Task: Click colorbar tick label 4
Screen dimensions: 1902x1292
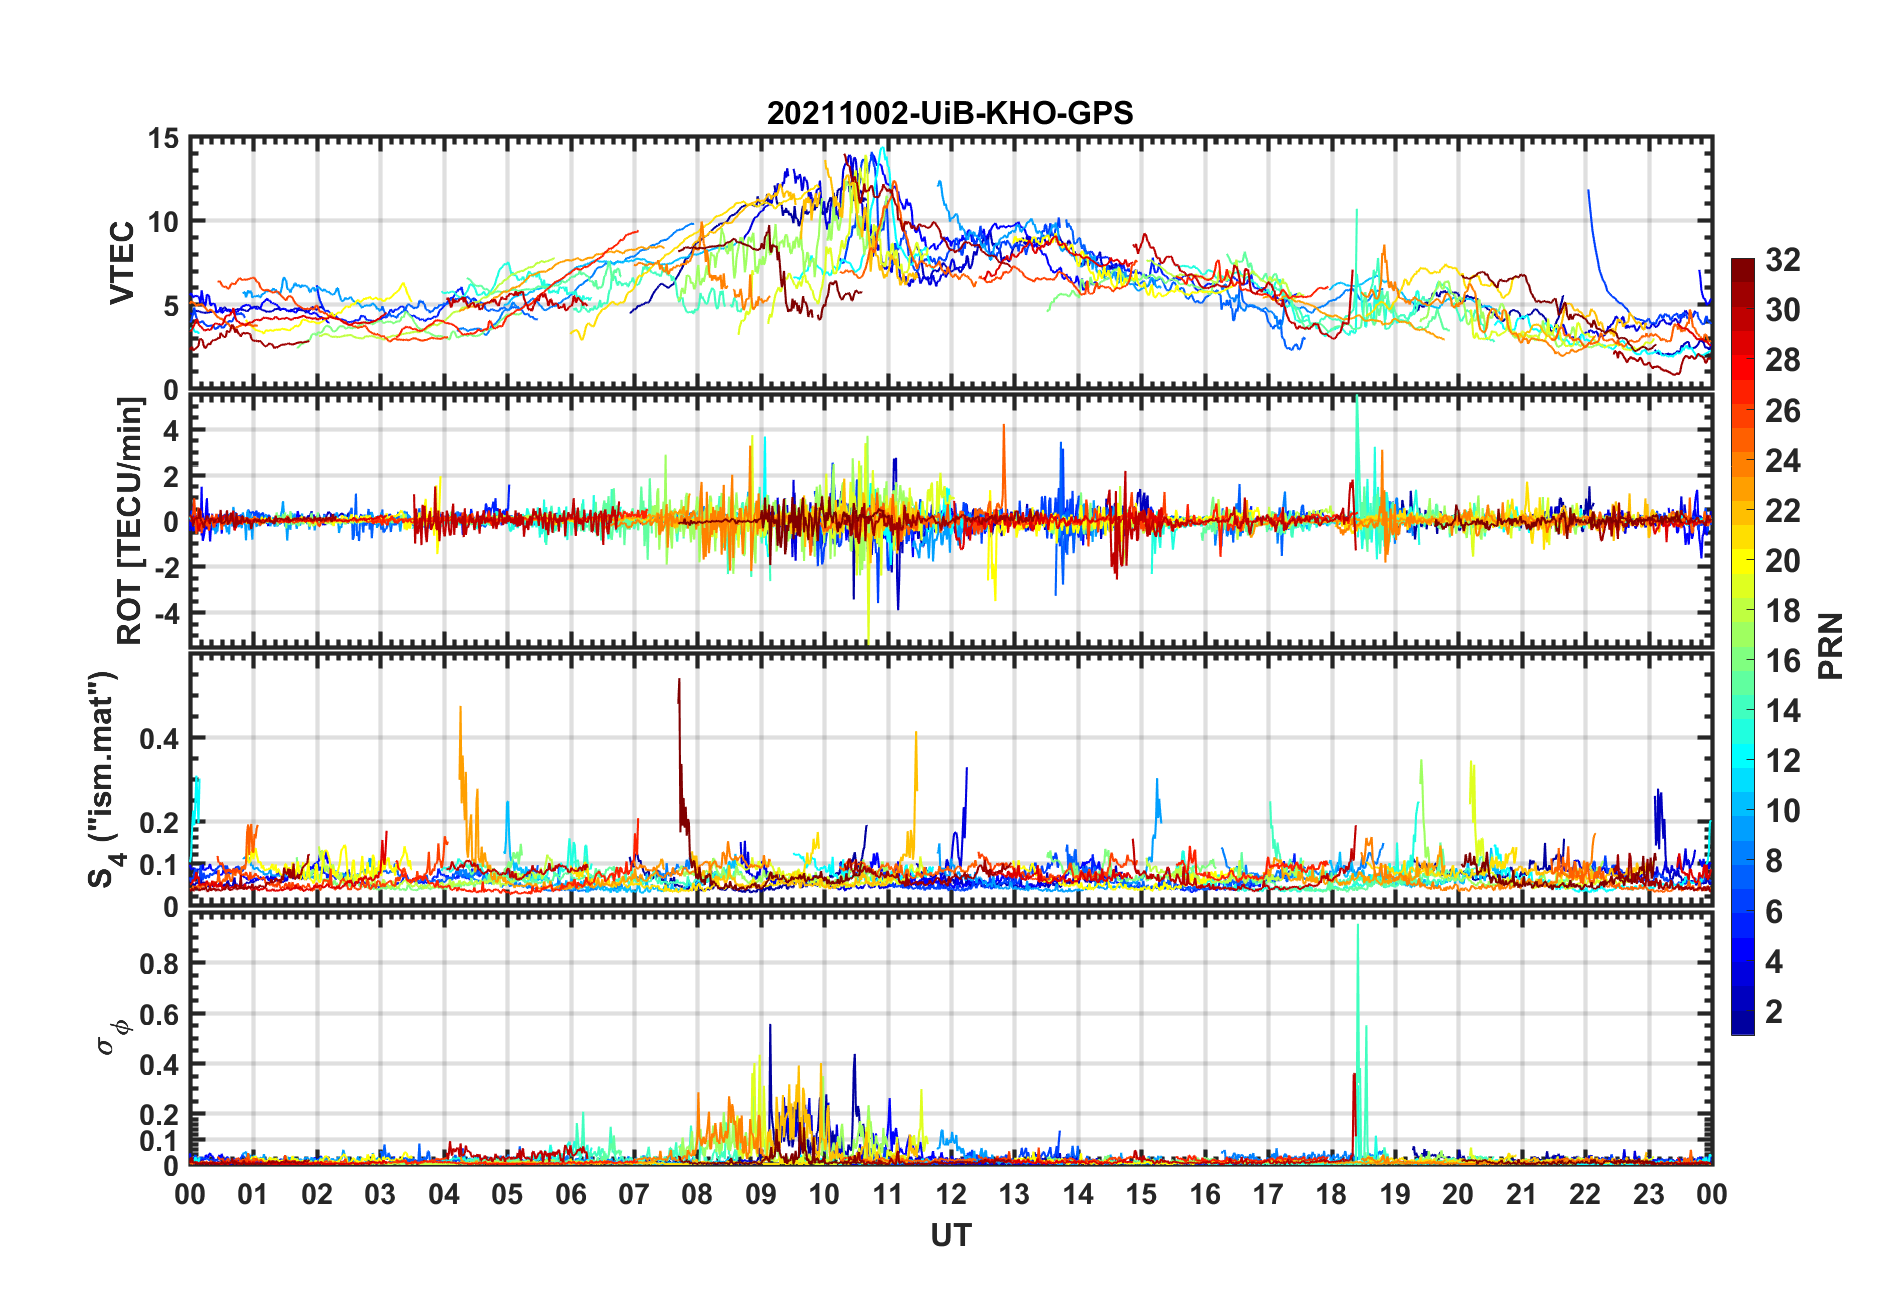Action: coord(1774,961)
